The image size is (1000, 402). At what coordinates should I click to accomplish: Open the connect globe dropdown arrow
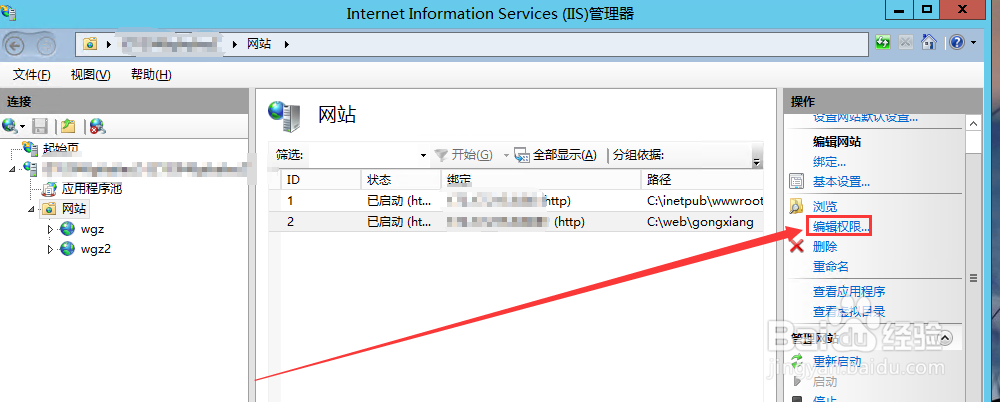click(22, 126)
